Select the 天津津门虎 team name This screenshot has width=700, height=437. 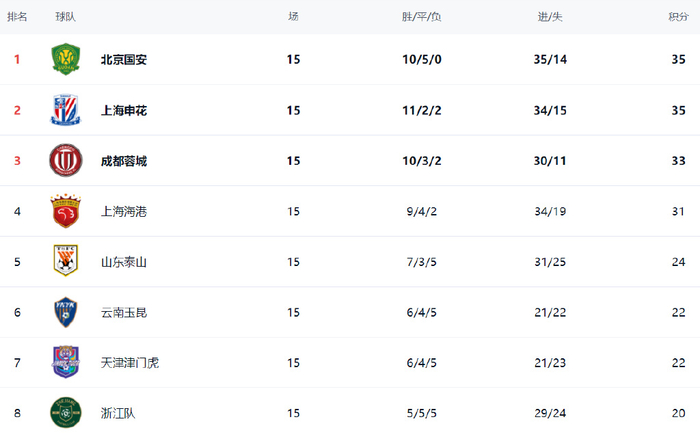click(x=130, y=362)
